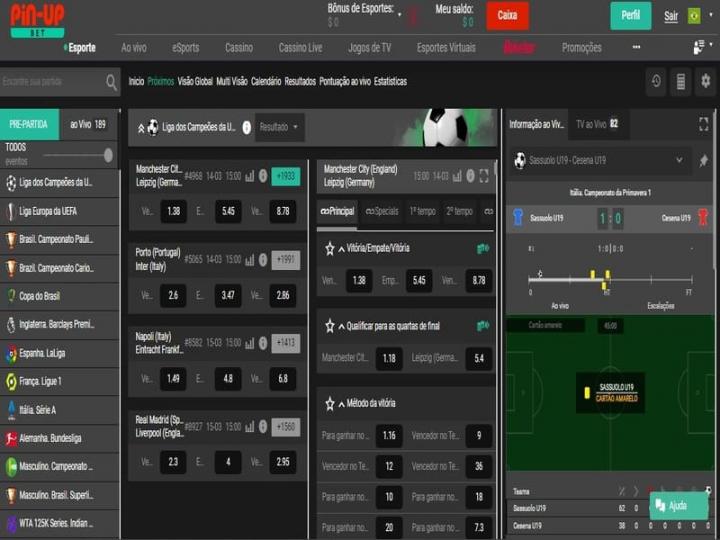This screenshot has height=540, width=720.
Task: Expand the Bônus de Esportes dropdown arrow
Action: 399,15
